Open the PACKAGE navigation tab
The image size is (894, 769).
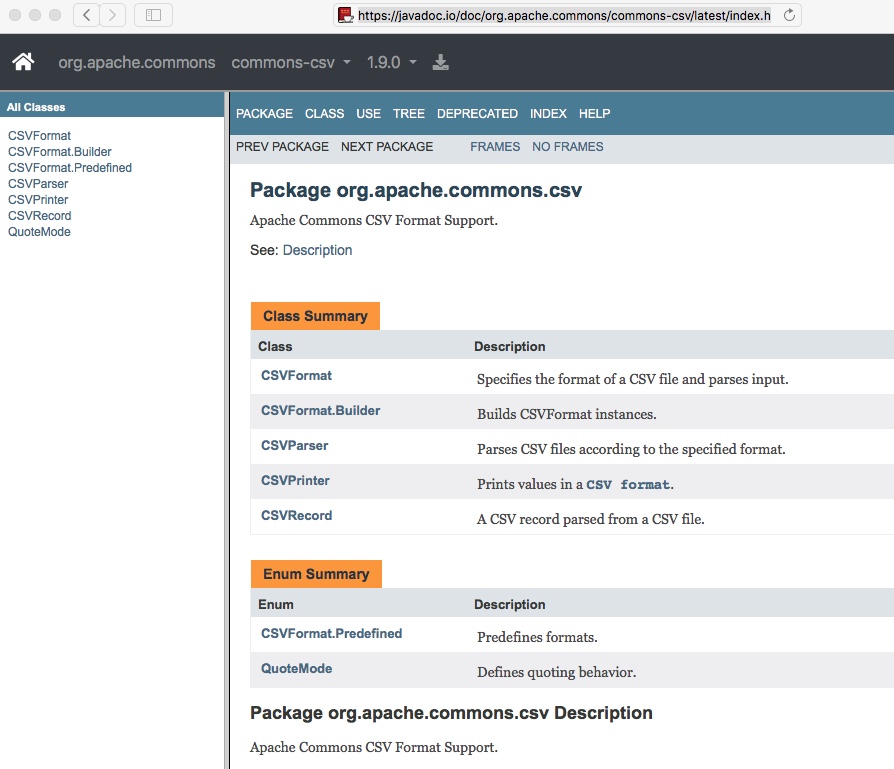(x=265, y=113)
